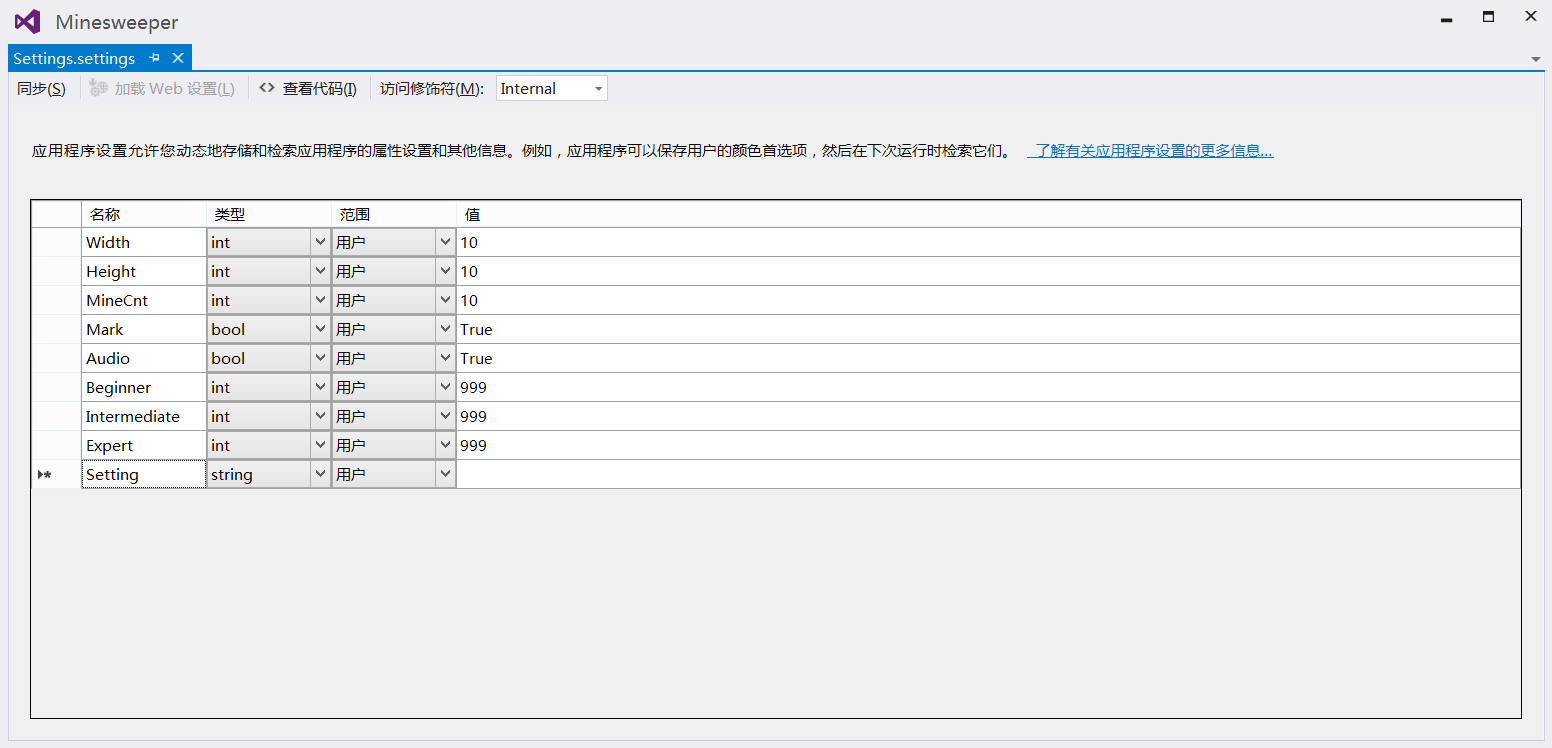Image resolution: width=1552 pixels, height=748 pixels.
Task: Open the application settings more info link
Action: point(1153,151)
